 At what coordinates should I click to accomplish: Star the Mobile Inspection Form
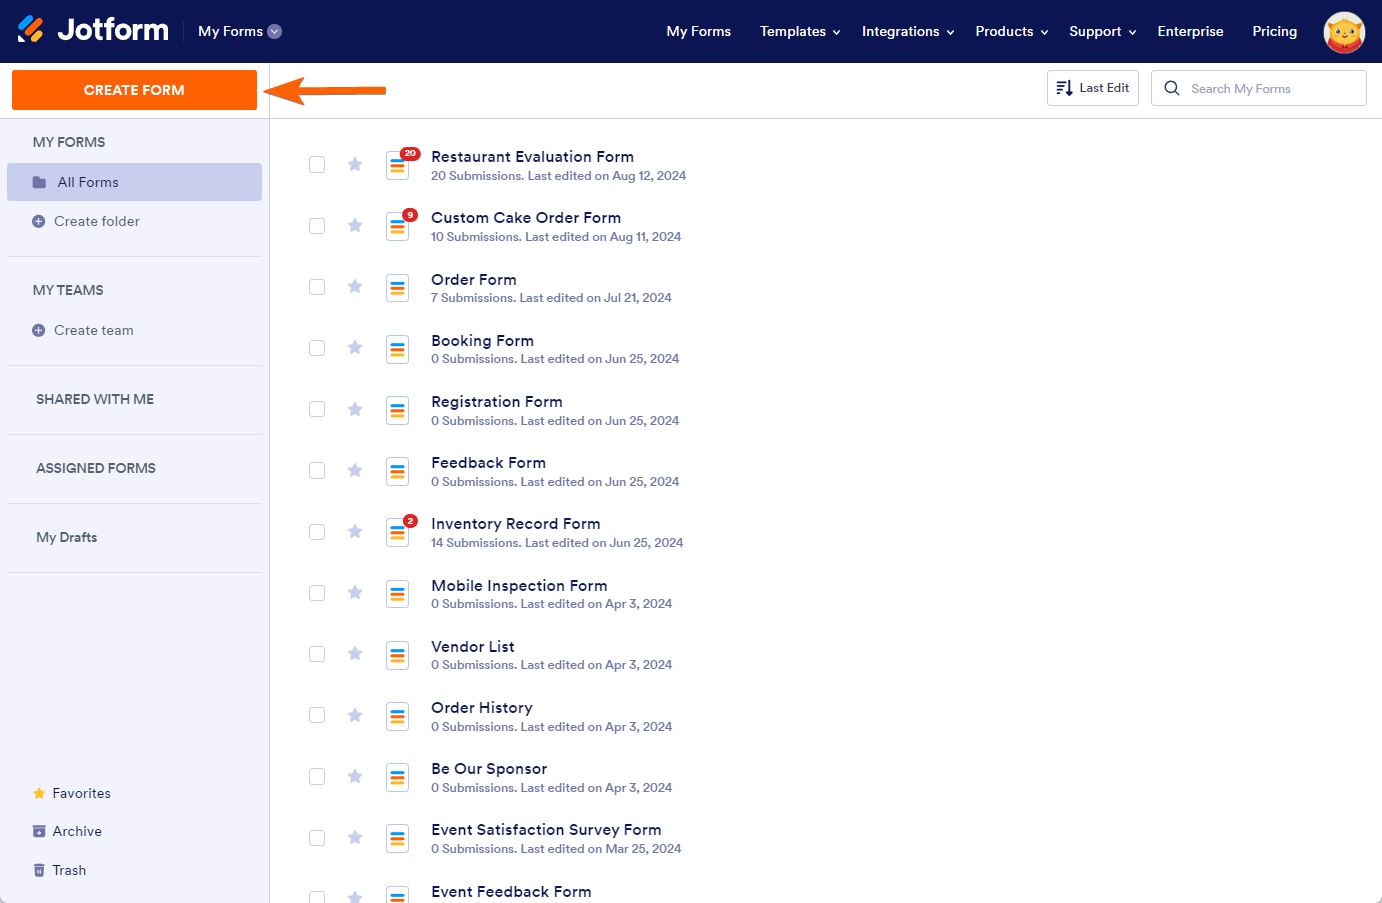click(x=355, y=592)
